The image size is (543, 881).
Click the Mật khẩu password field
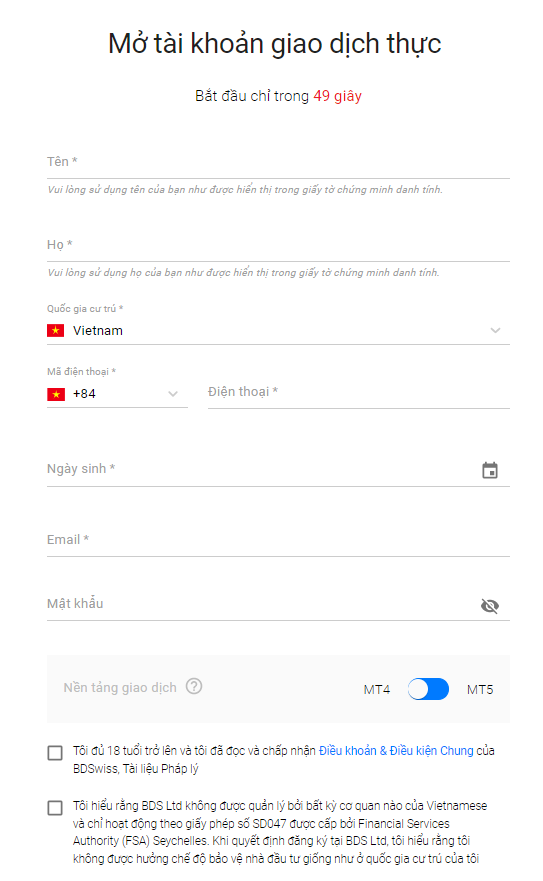point(278,605)
